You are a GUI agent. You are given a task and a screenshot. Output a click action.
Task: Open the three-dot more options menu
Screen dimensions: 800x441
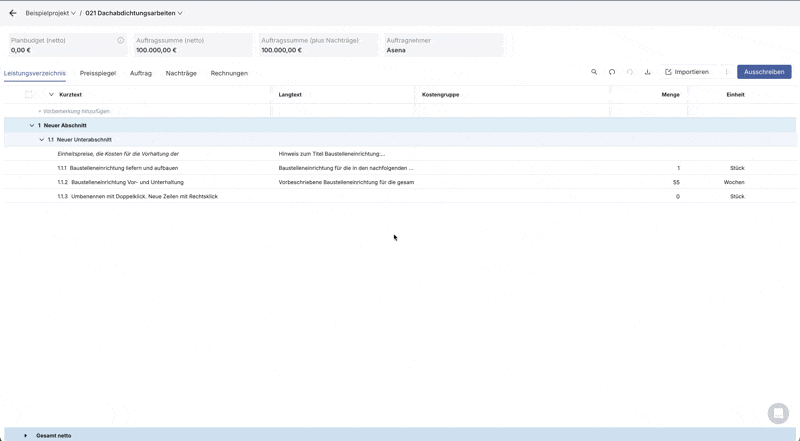coord(726,72)
